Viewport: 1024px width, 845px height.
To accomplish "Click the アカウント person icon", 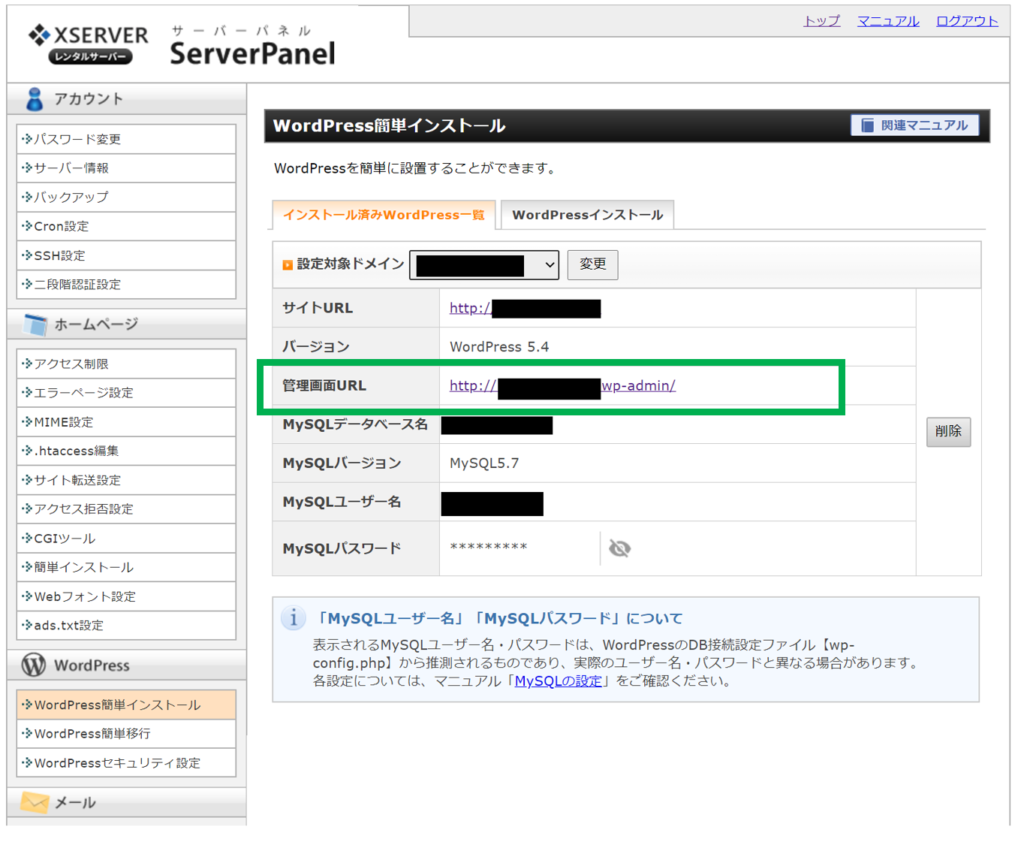I will [x=37, y=97].
